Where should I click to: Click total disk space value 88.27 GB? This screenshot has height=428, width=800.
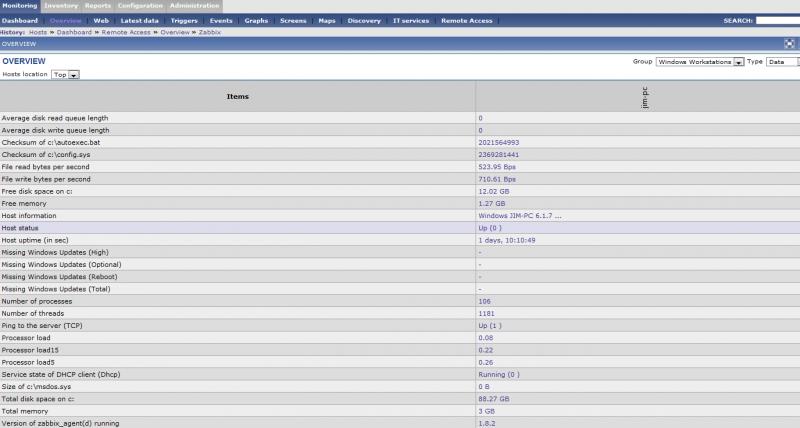click(x=493, y=399)
